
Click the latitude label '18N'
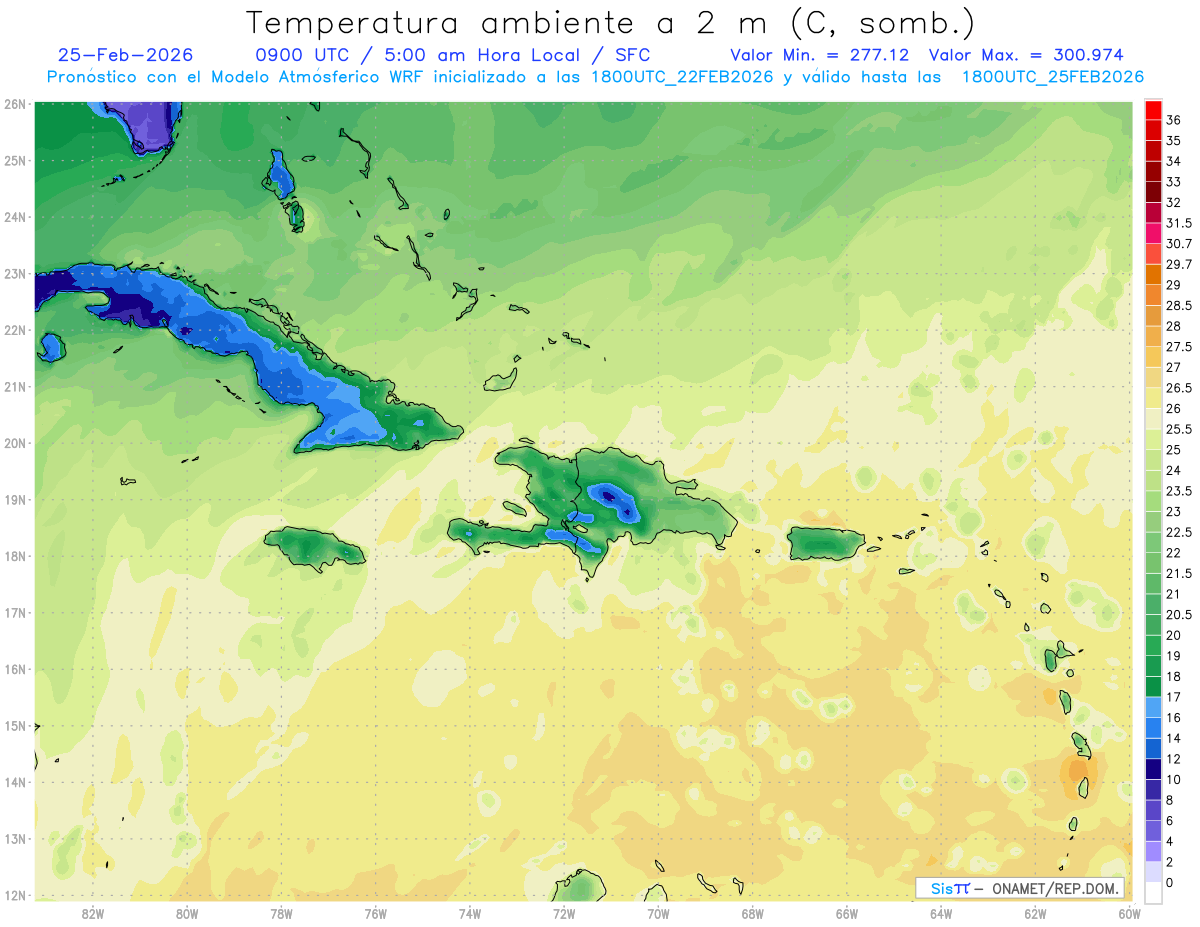[14, 556]
